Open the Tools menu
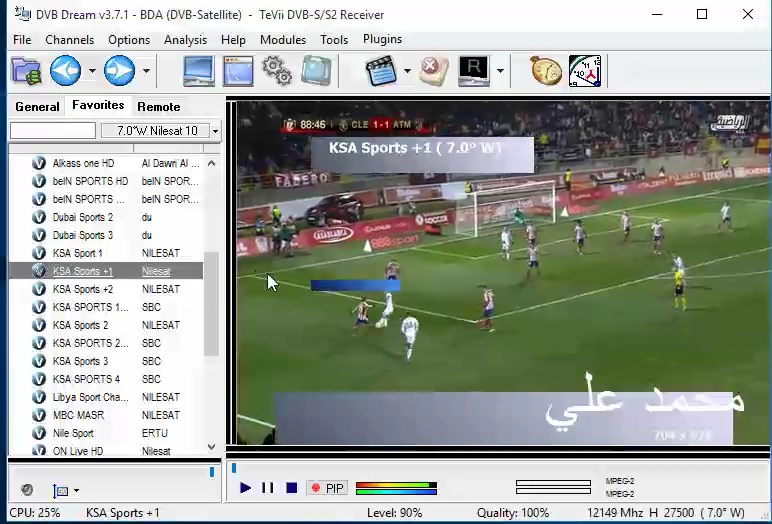Screen dimensions: 772x524 (334, 39)
